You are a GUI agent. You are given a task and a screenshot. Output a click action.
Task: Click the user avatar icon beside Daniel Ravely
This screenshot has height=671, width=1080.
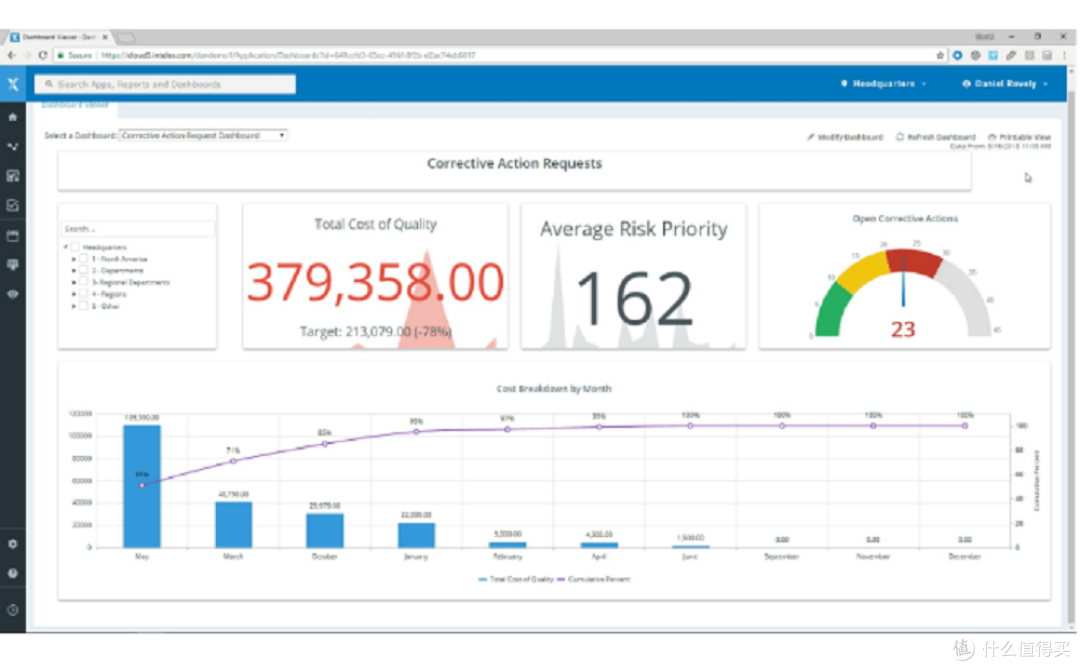point(966,84)
